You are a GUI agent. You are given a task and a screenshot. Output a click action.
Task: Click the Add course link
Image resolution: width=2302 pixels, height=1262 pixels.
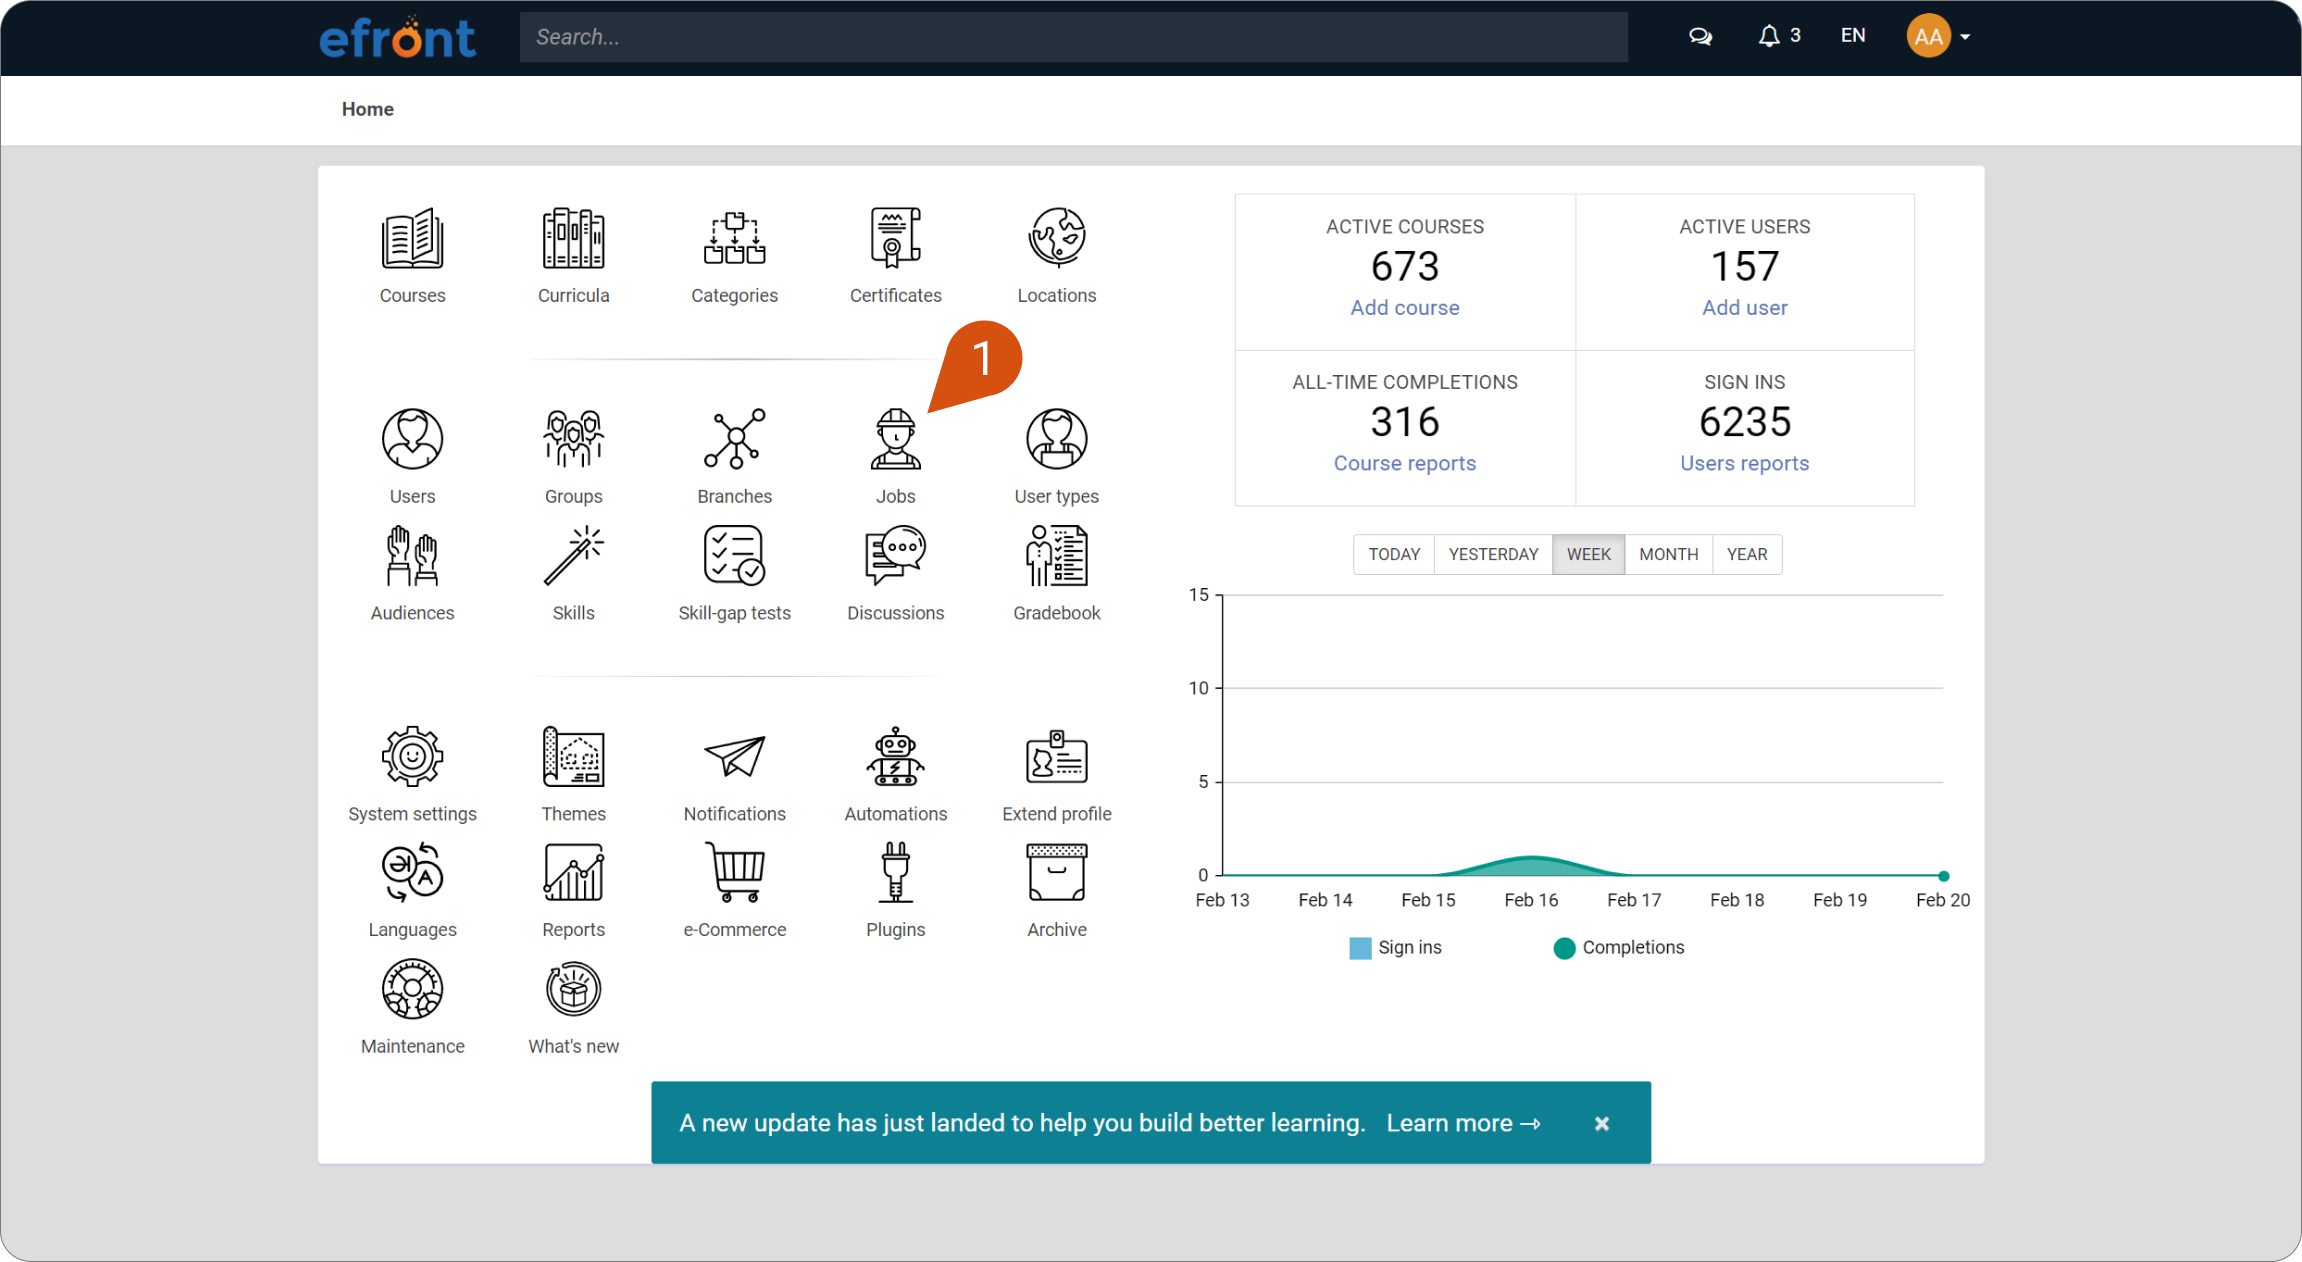click(x=1404, y=308)
